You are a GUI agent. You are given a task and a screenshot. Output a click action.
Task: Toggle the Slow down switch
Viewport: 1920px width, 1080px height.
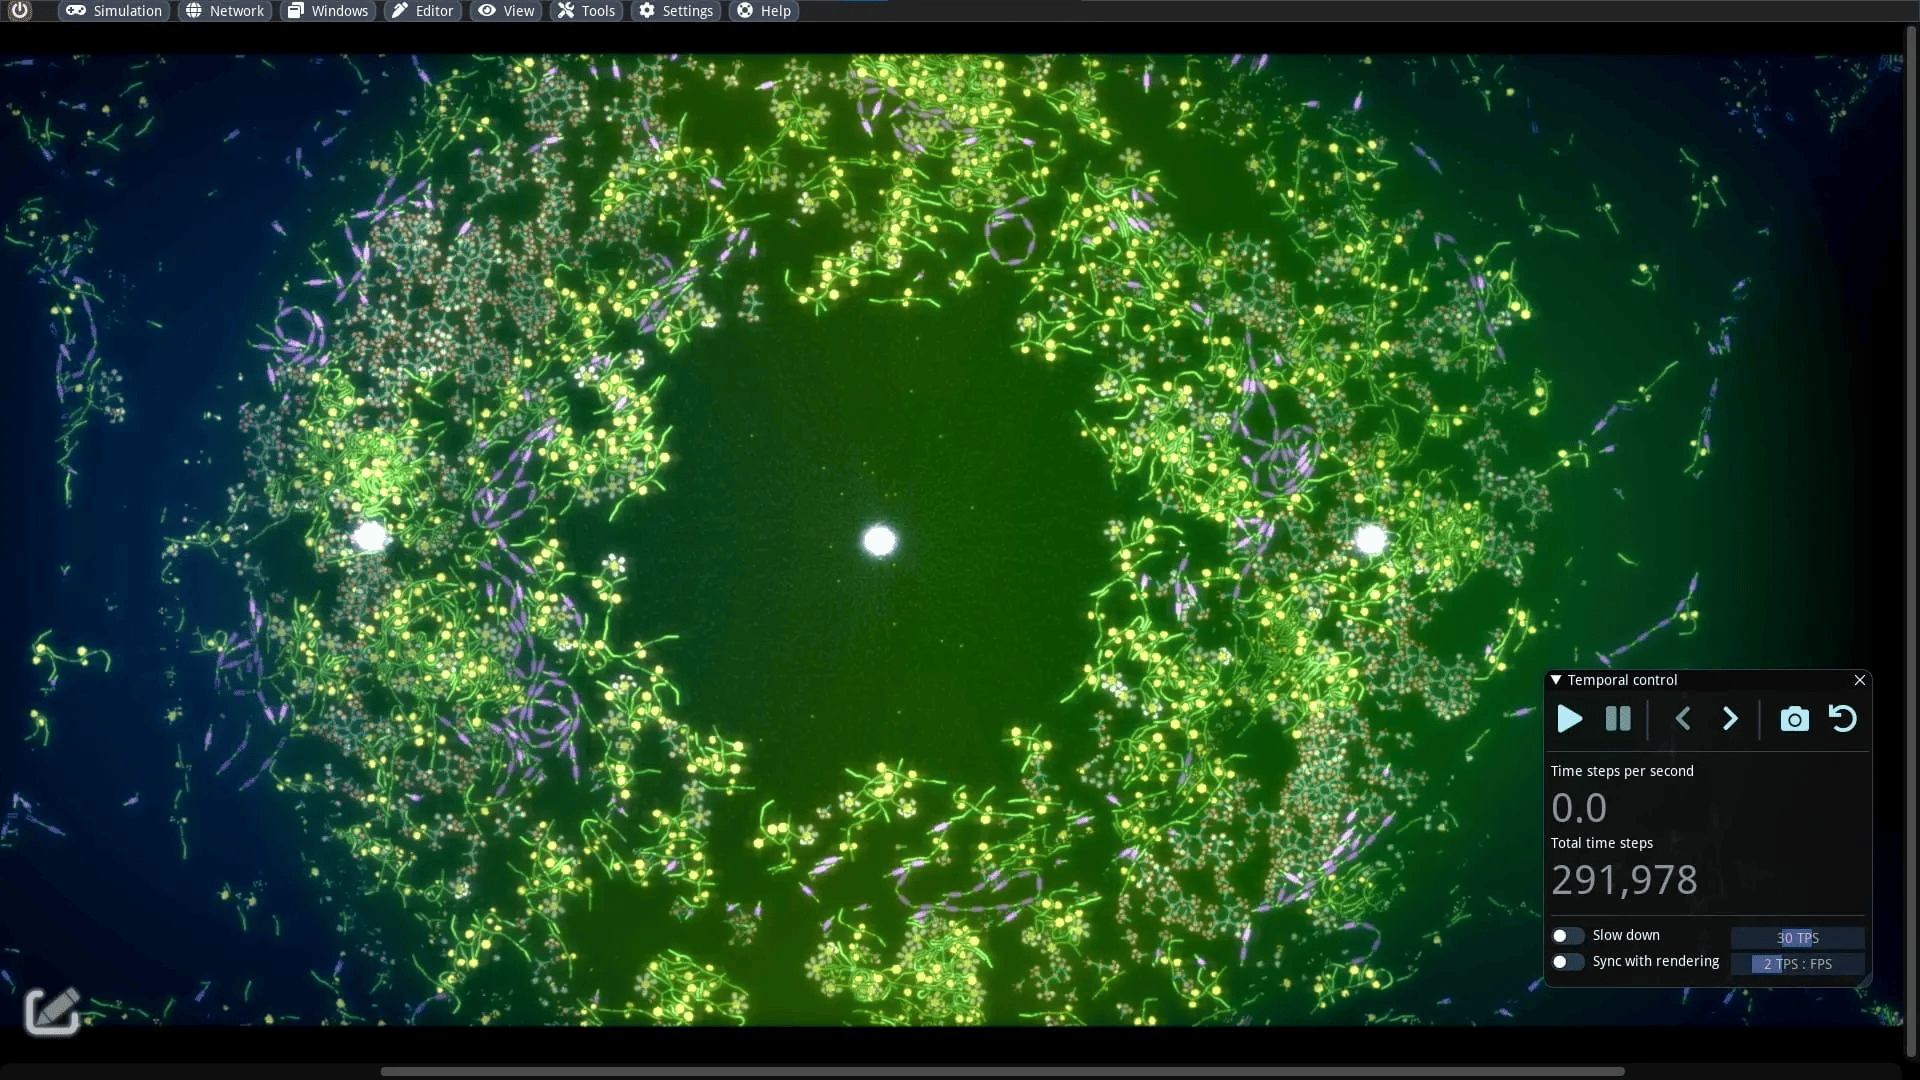click(x=1567, y=935)
